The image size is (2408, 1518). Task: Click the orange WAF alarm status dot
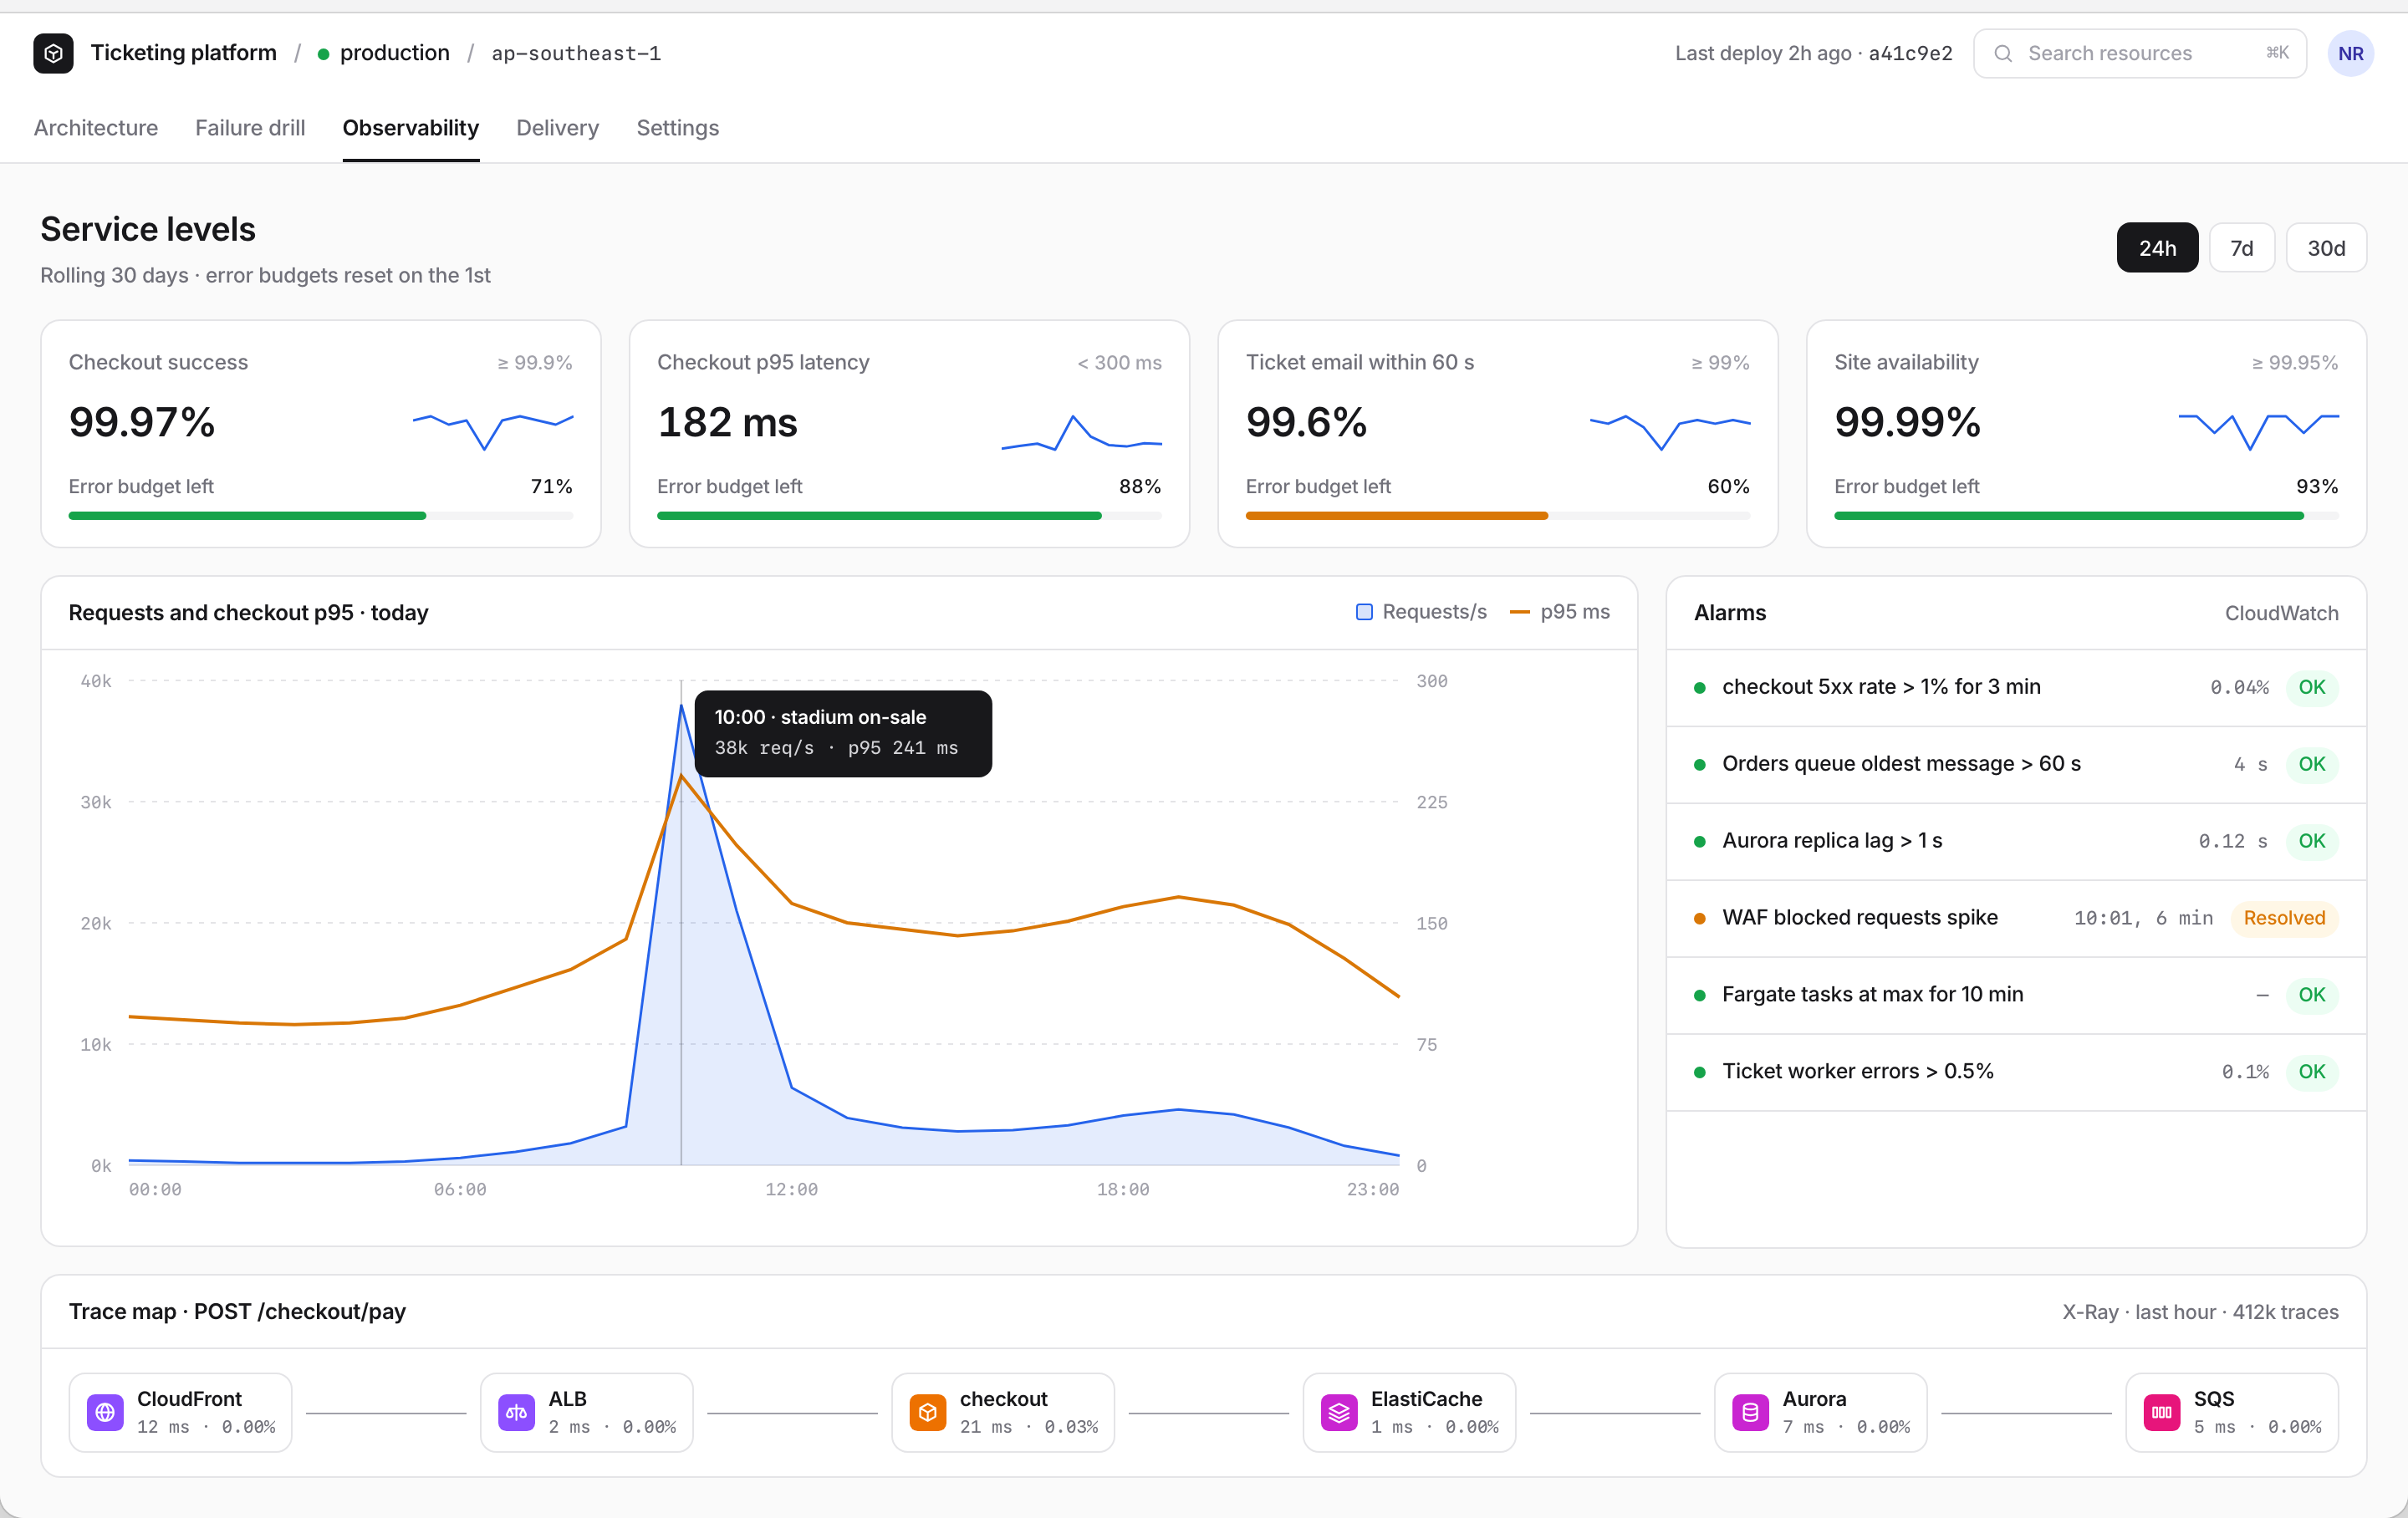[x=1699, y=918]
